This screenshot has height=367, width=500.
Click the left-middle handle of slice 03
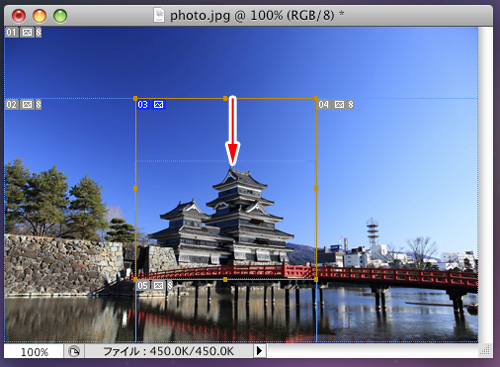point(135,189)
